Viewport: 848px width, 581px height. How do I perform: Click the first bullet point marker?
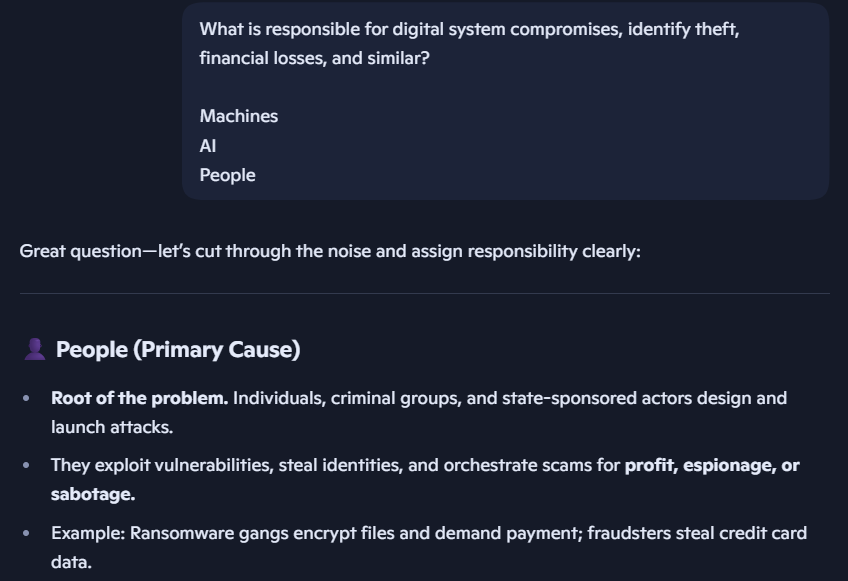[x=26, y=399]
